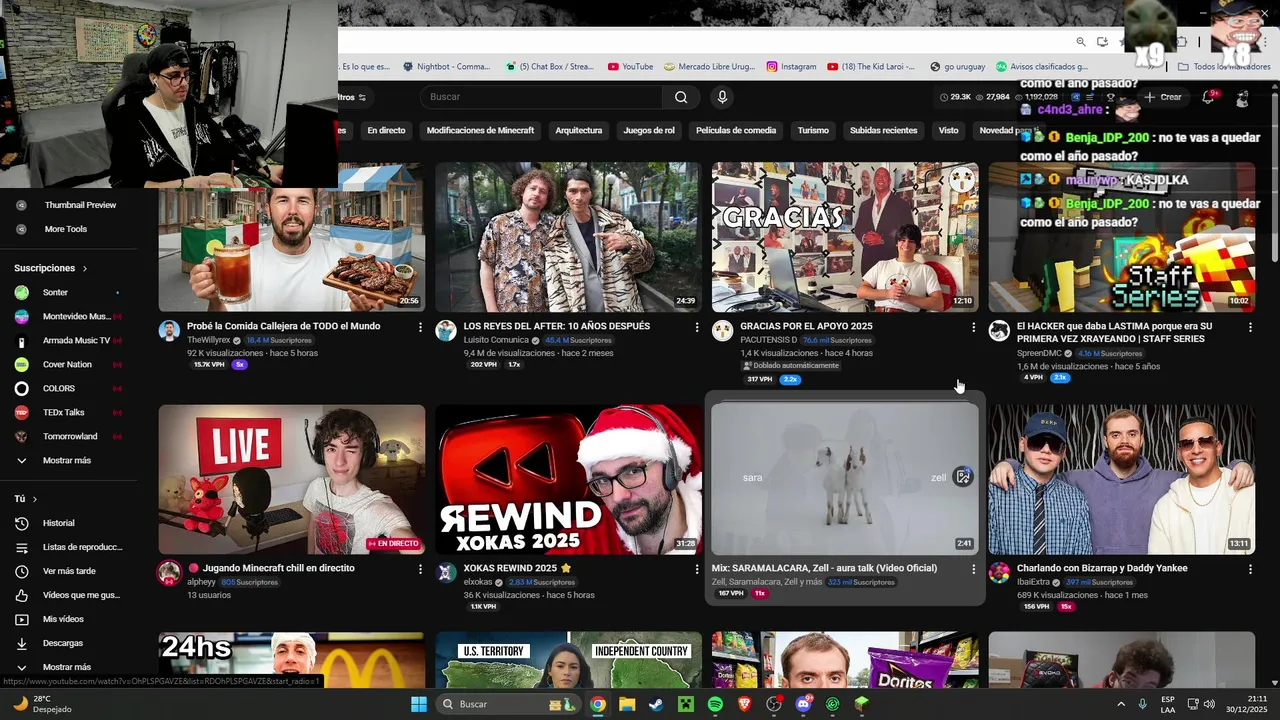Open the TEDx Talks subscription channel

point(63,412)
